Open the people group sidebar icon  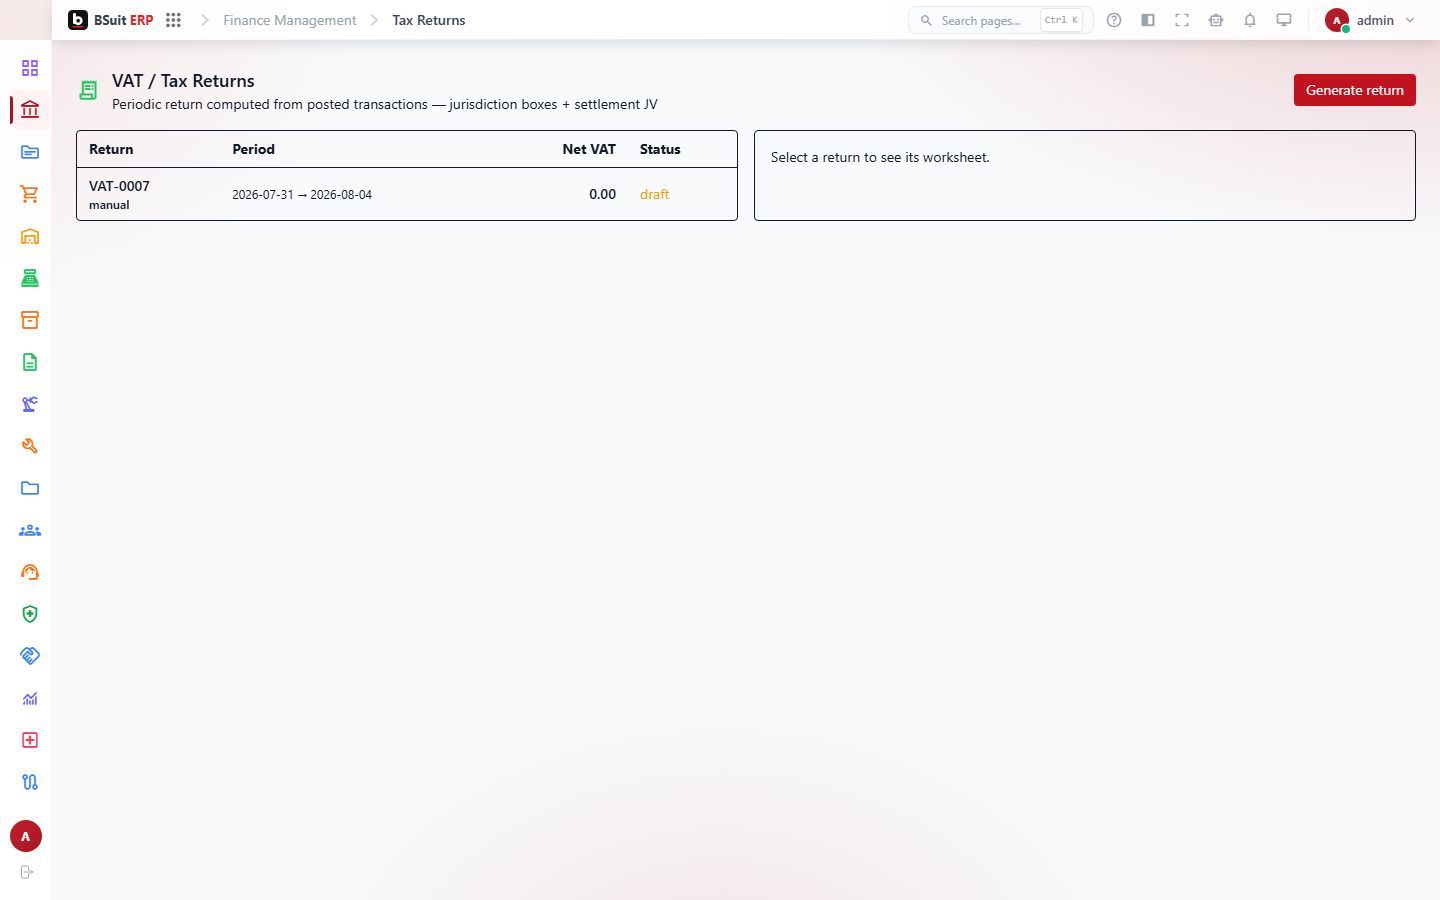point(30,530)
